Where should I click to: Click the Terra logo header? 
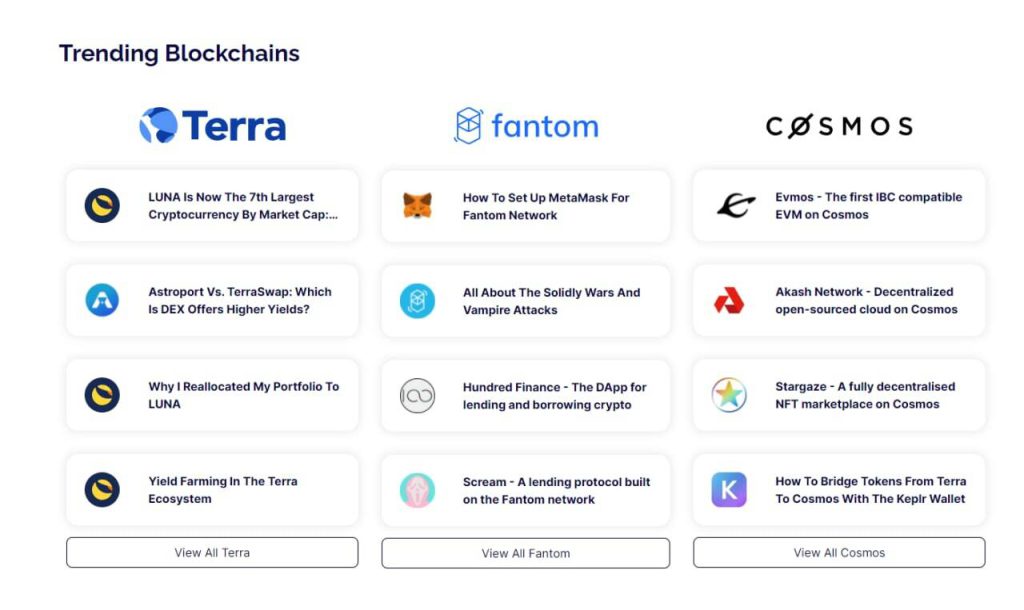[x=212, y=125]
